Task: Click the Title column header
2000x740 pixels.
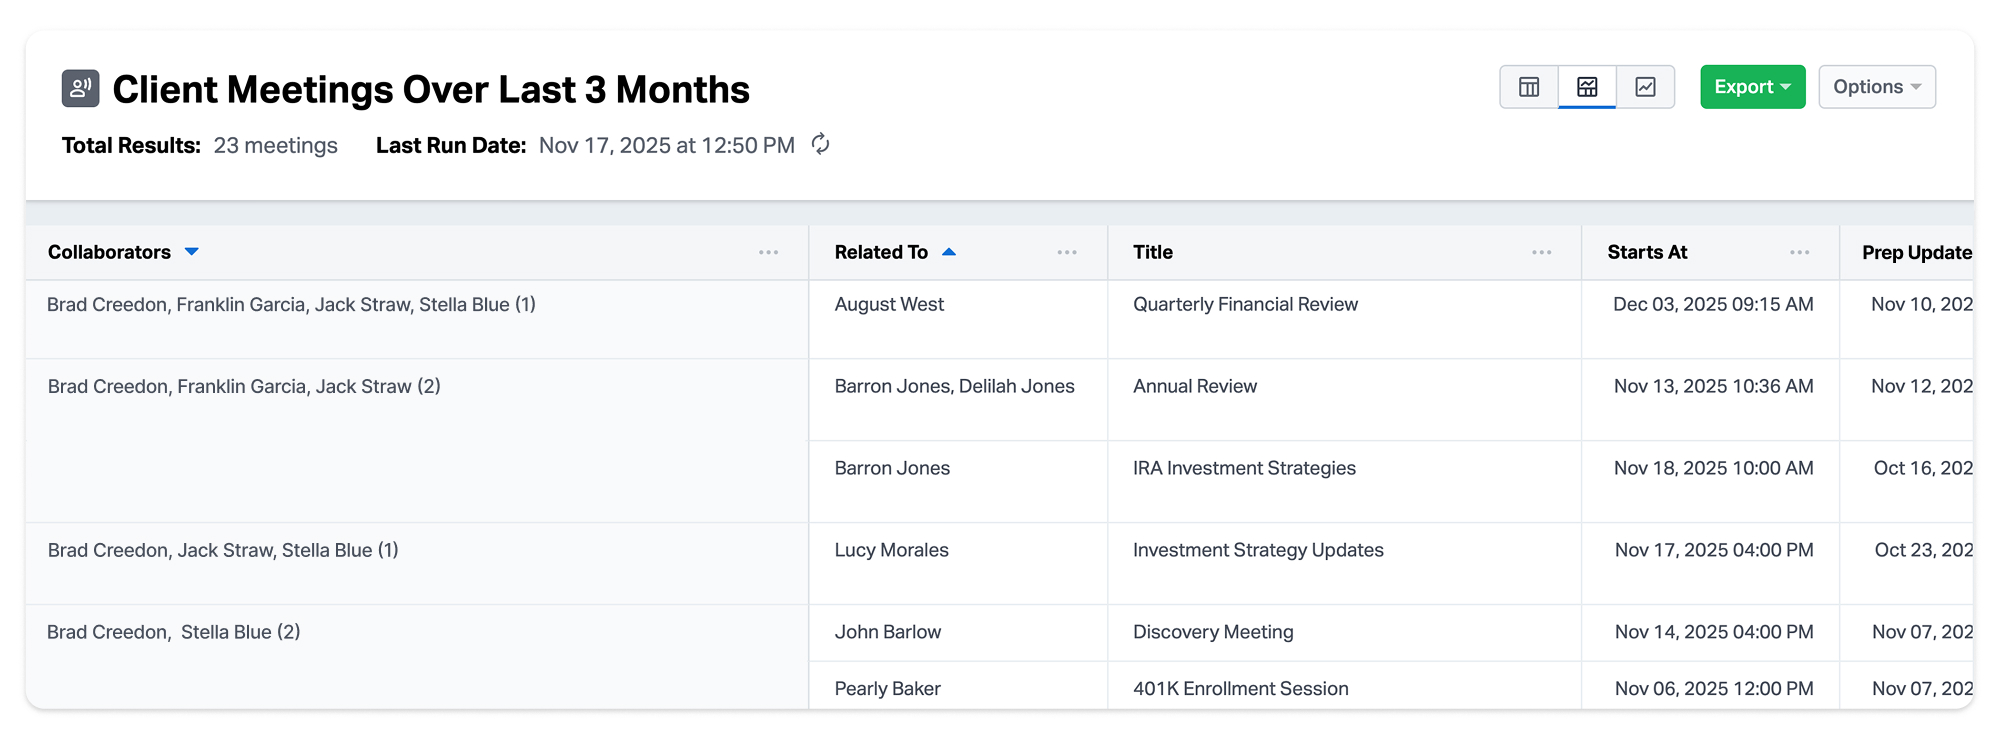Action: pyautogui.click(x=1153, y=253)
